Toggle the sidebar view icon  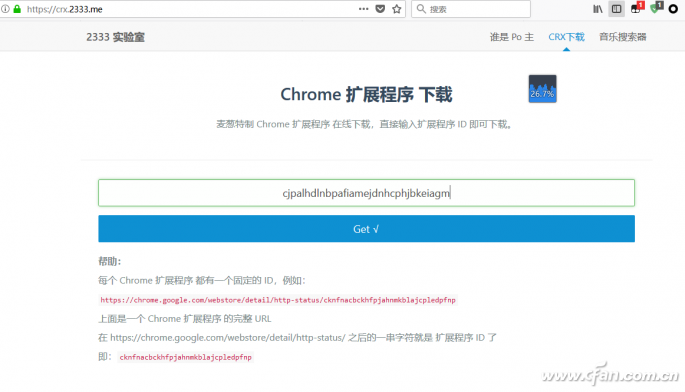click(616, 9)
